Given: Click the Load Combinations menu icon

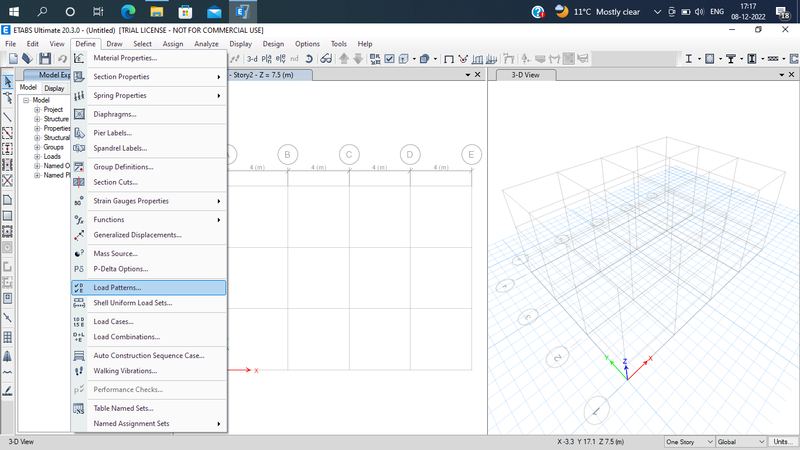Looking at the screenshot, I should pyautogui.click(x=79, y=337).
